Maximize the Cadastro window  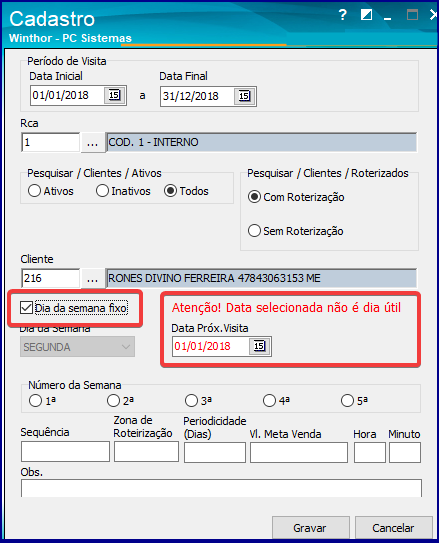(x=412, y=15)
